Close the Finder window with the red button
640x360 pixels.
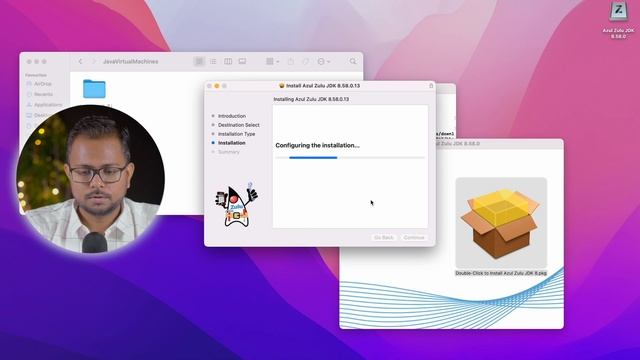[x=29, y=62]
